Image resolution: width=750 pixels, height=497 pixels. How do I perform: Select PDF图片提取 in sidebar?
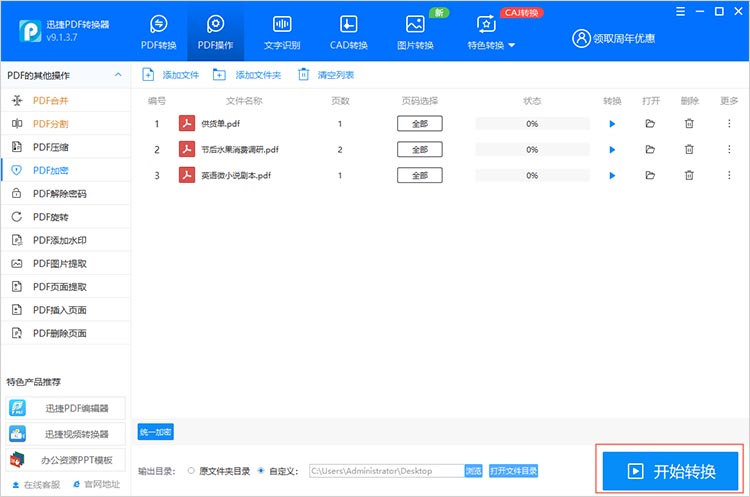(x=66, y=264)
